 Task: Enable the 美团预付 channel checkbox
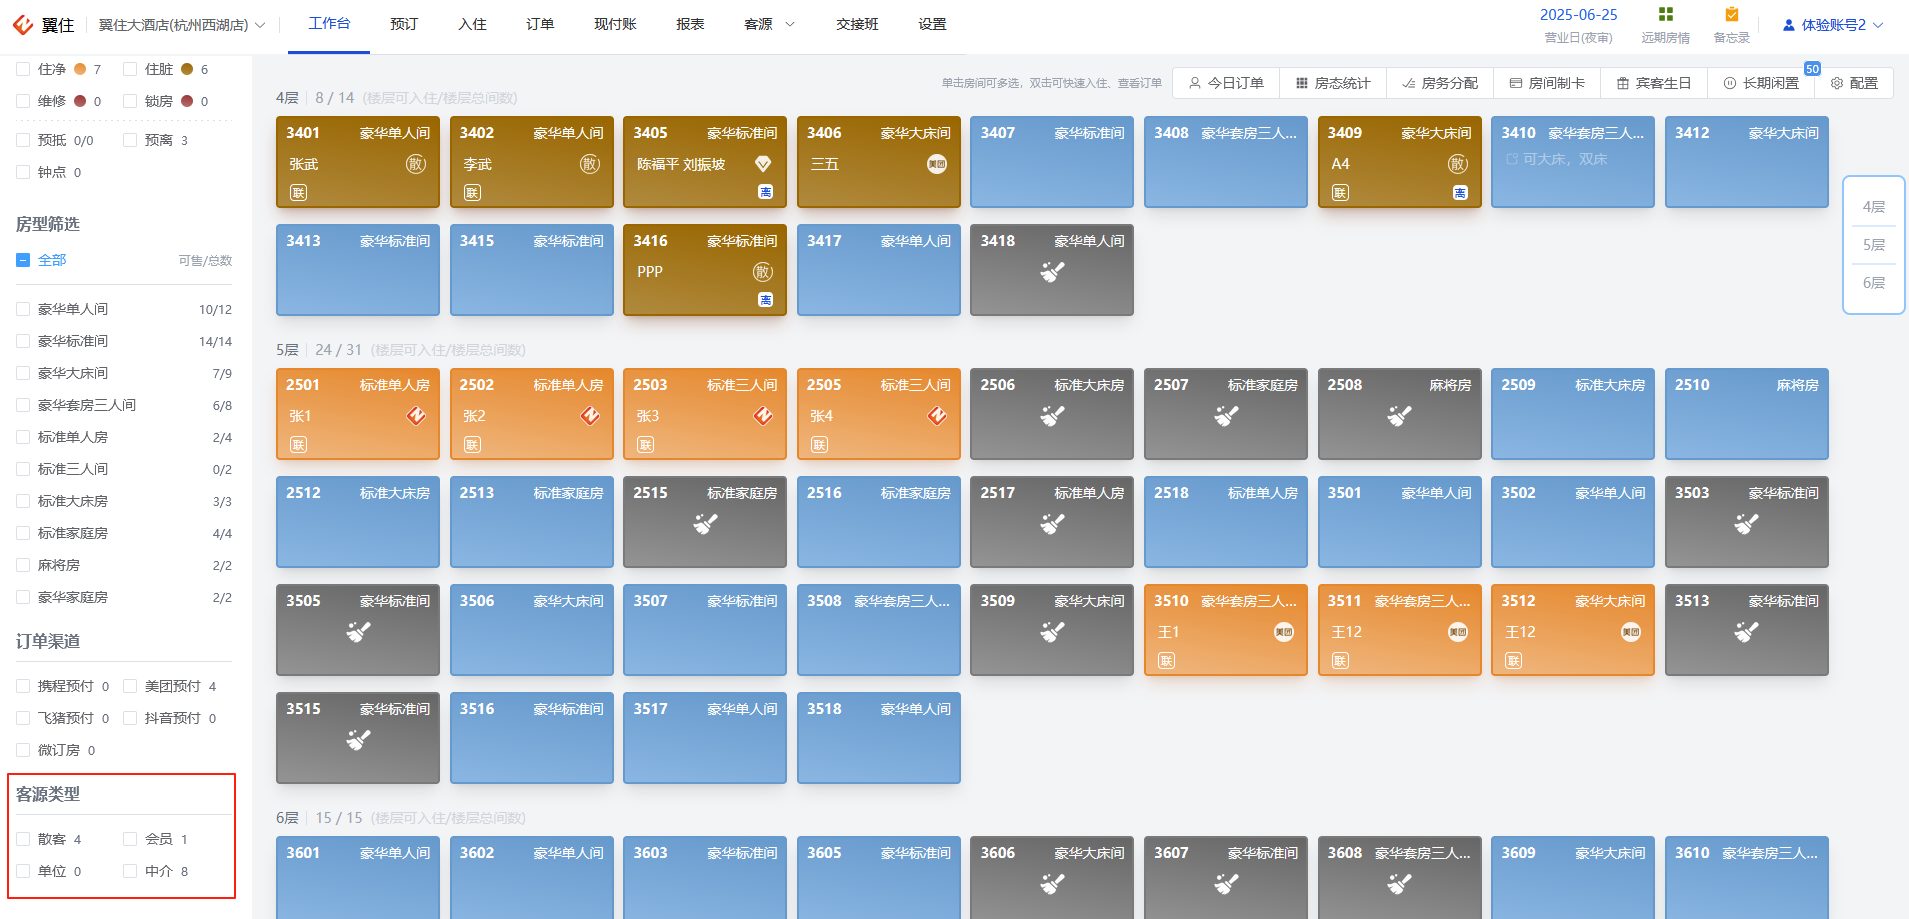pyautogui.click(x=130, y=686)
